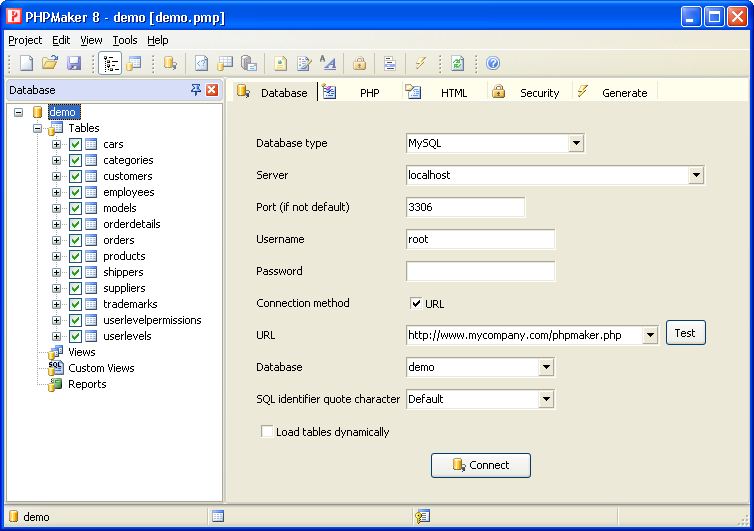Viewport: 754px width, 531px height.
Task: Open a project with the folder icon
Action: point(50,63)
